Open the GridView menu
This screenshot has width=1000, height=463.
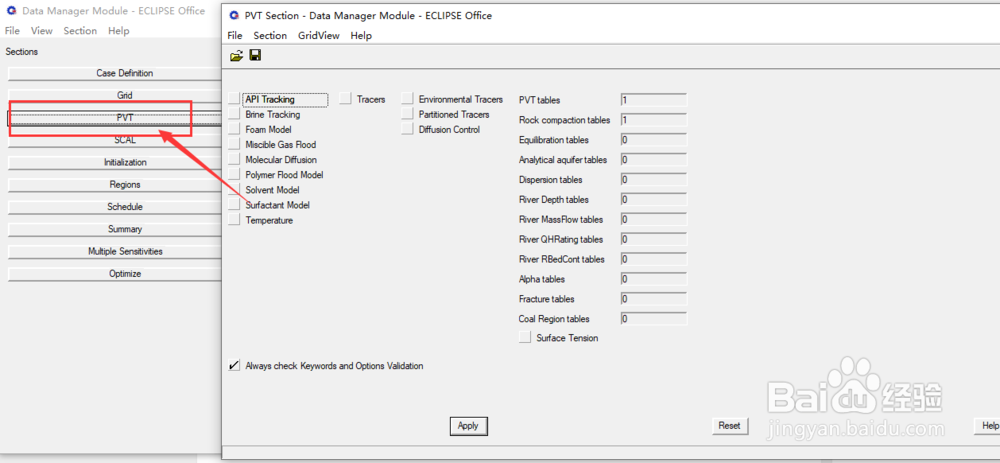coord(318,36)
